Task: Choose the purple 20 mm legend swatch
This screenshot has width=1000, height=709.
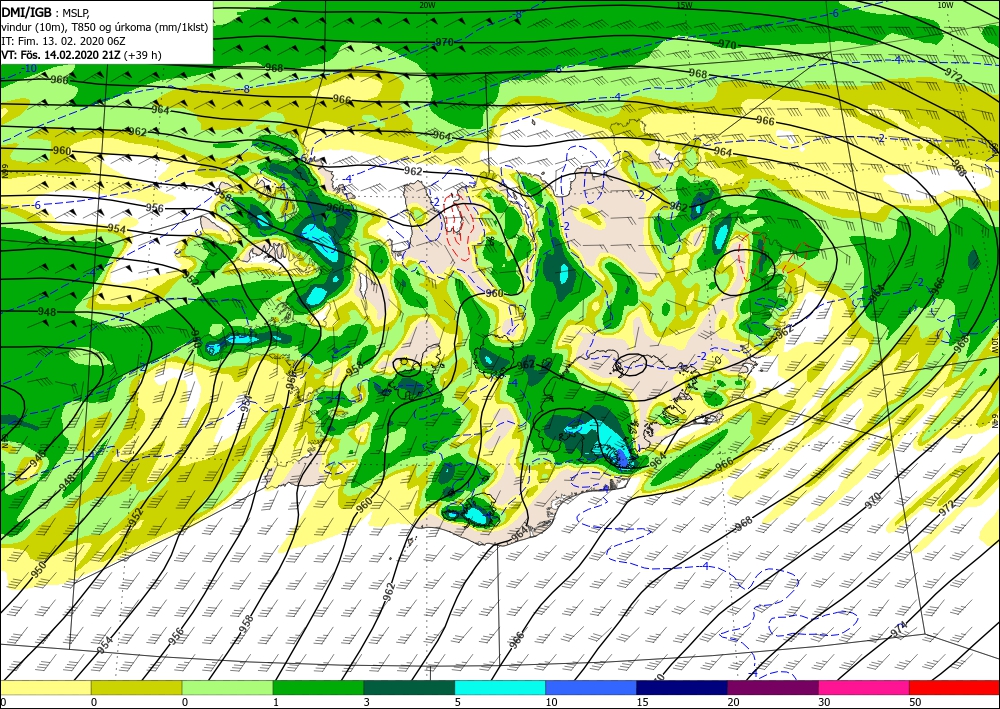Action: point(772,687)
